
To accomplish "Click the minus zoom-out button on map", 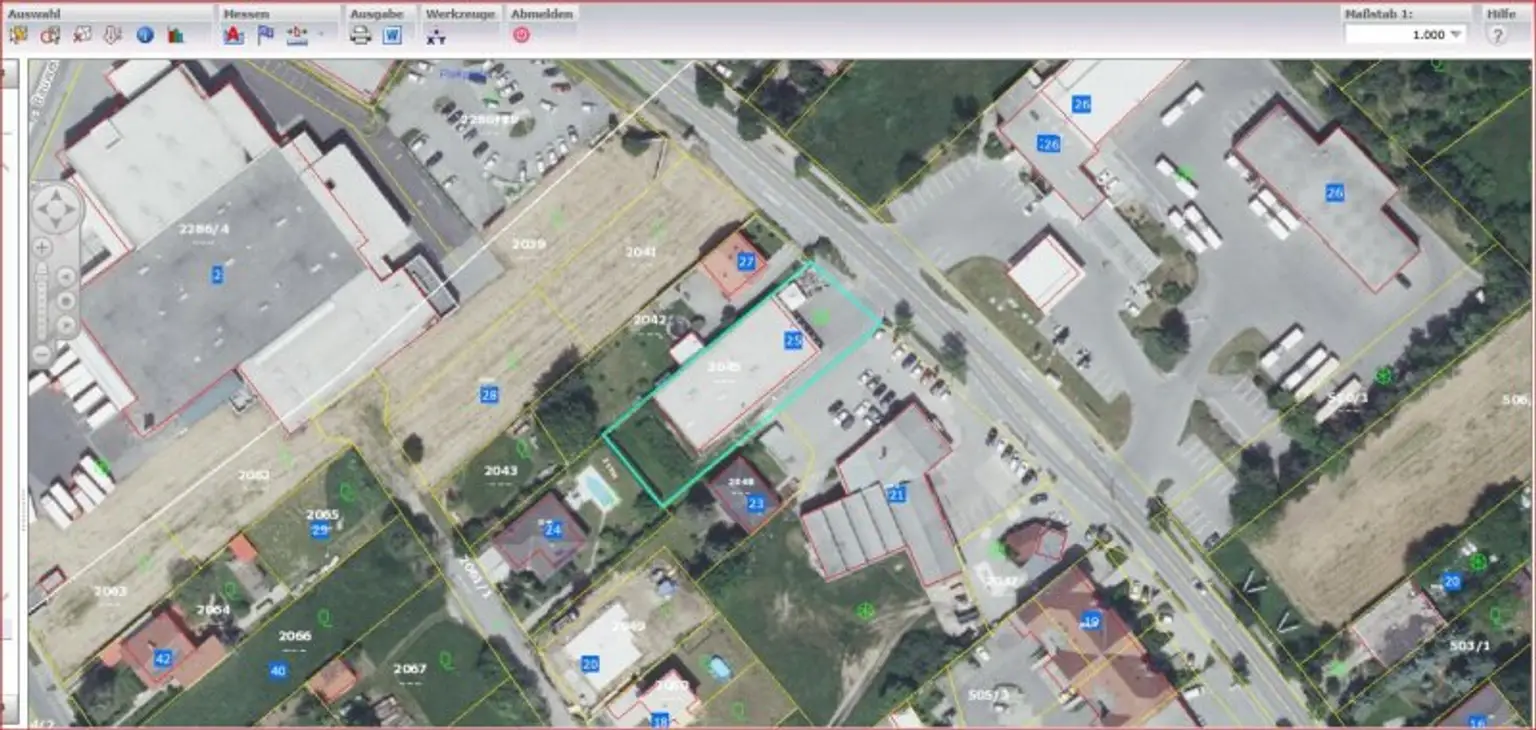I will [42, 353].
